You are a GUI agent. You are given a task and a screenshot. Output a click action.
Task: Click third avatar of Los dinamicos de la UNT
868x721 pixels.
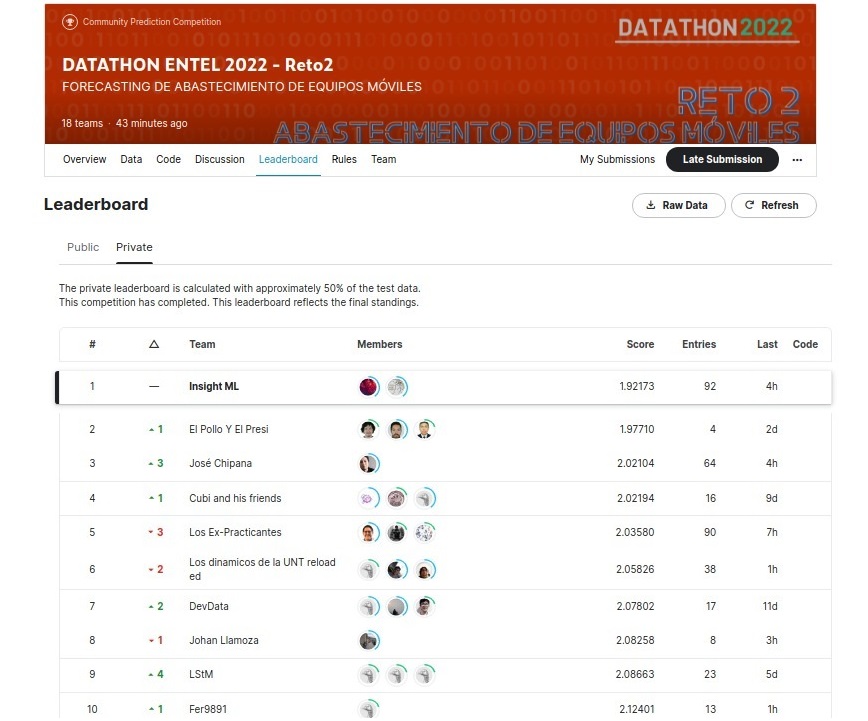coord(425,570)
